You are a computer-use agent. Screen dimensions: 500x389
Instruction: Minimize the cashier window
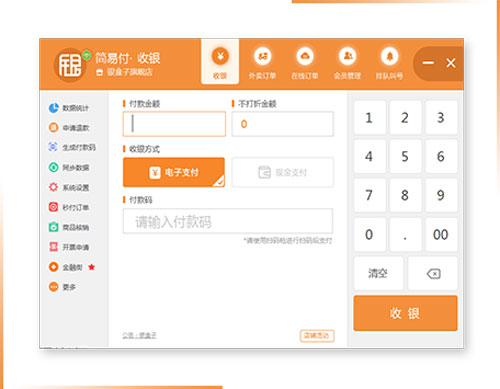click(x=428, y=63)
